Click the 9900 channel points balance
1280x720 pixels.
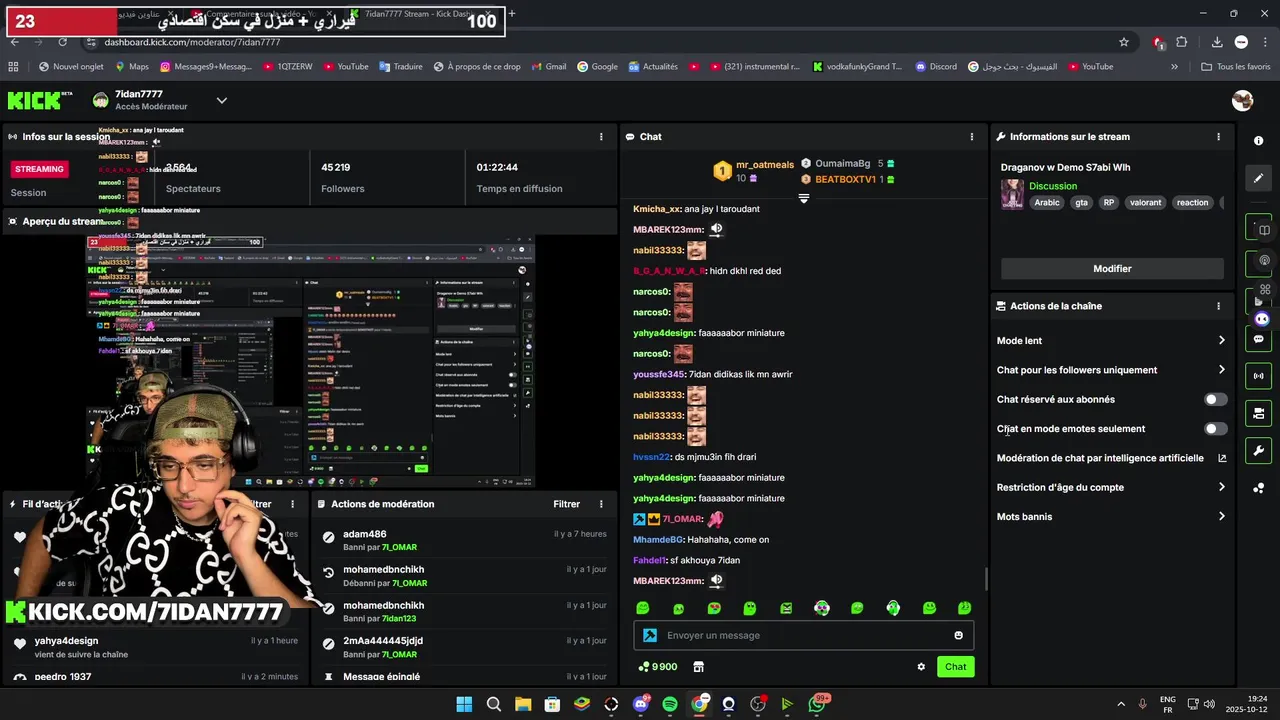pyautogui.click(x=658, y=667)
